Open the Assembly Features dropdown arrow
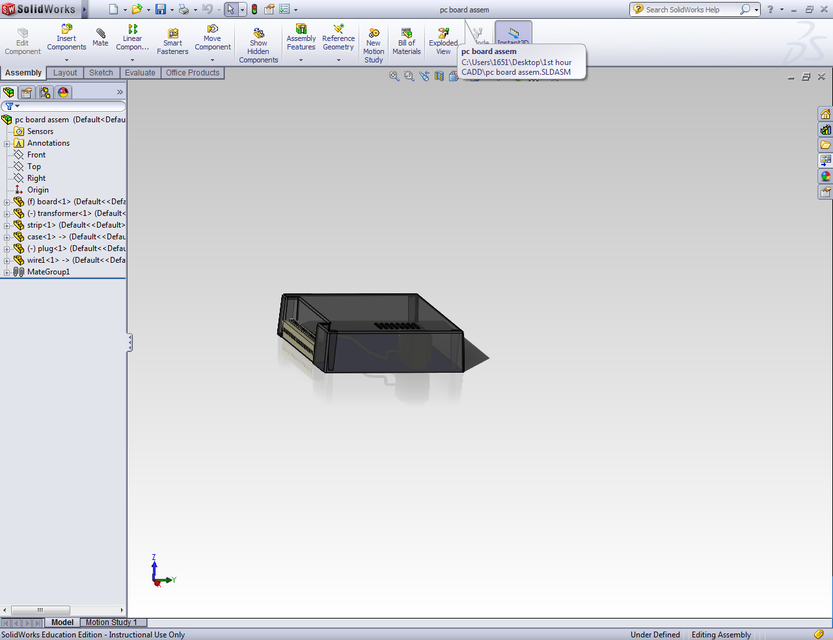Screen dimensions: 833x640 click(x=301, y=60)
